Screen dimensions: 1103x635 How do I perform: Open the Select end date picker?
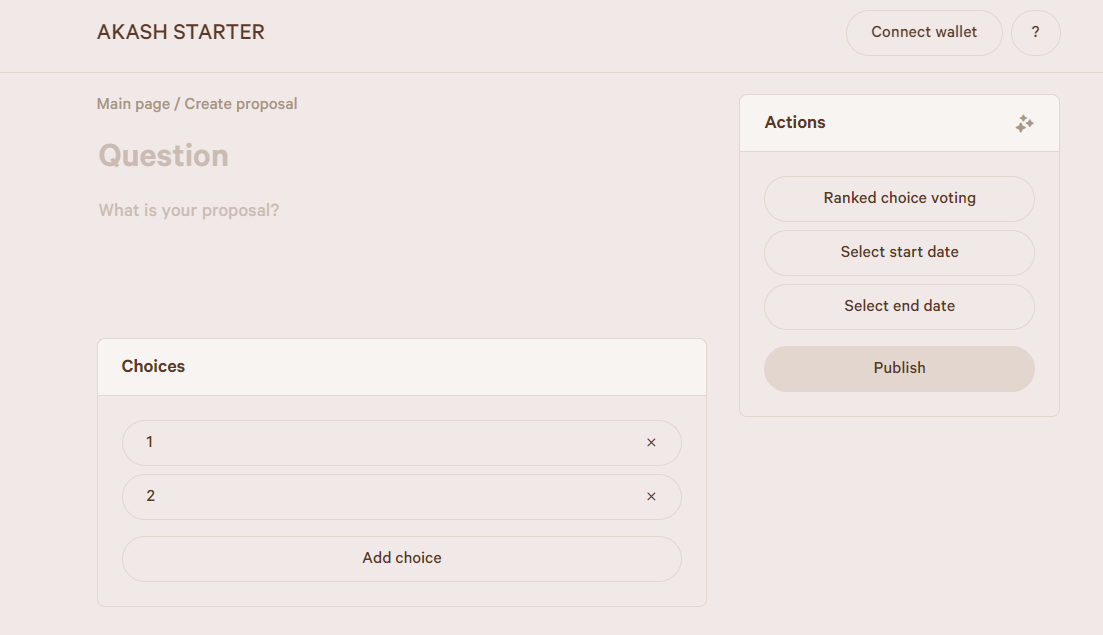pos(899,307)
